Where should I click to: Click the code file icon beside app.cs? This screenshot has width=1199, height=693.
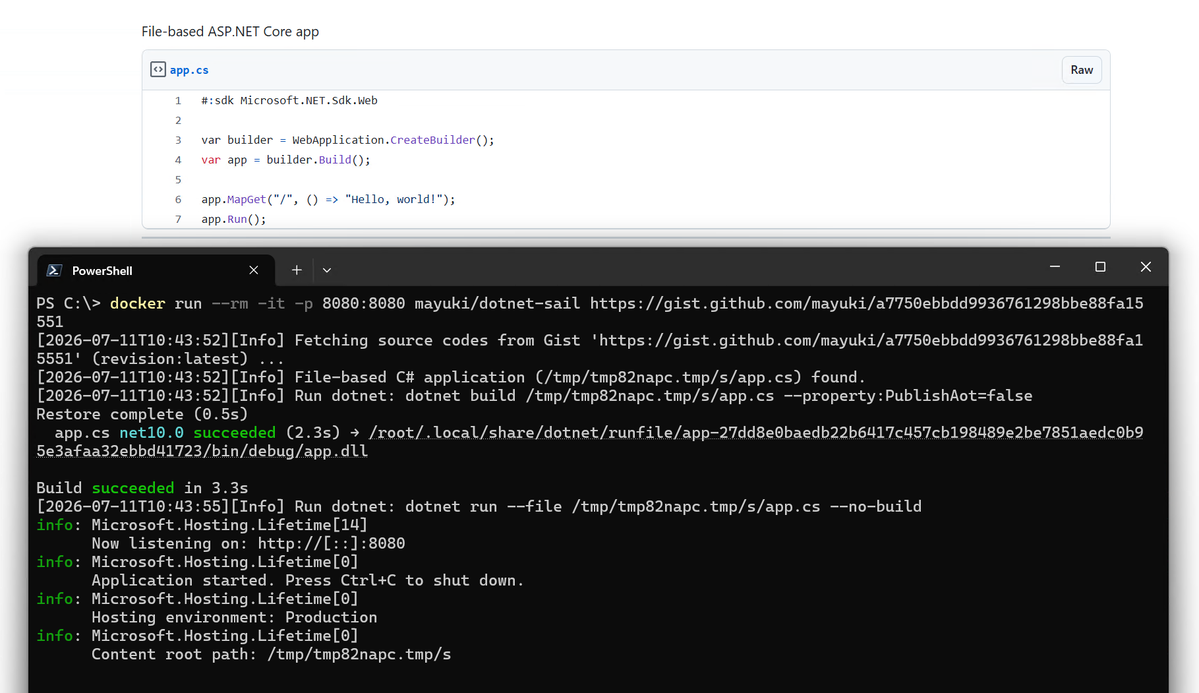click(x=158, y=70)
